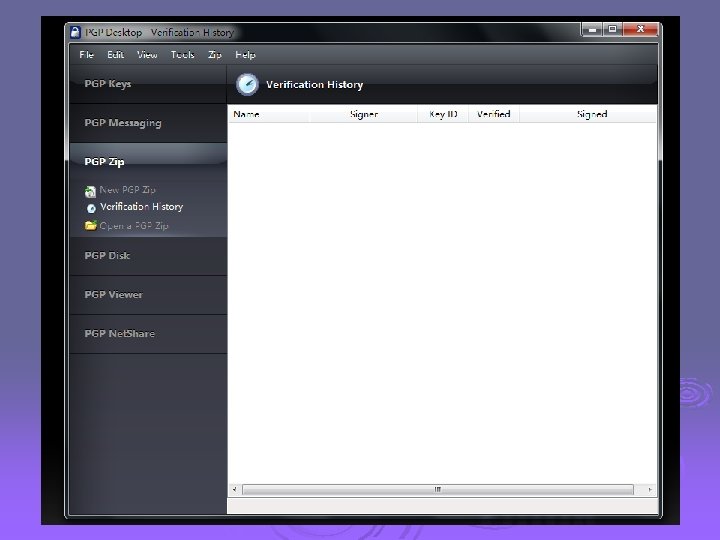Select Verification History link in sidebar
This screenshot has height=540, width=720.
click(x=141, y=207)
